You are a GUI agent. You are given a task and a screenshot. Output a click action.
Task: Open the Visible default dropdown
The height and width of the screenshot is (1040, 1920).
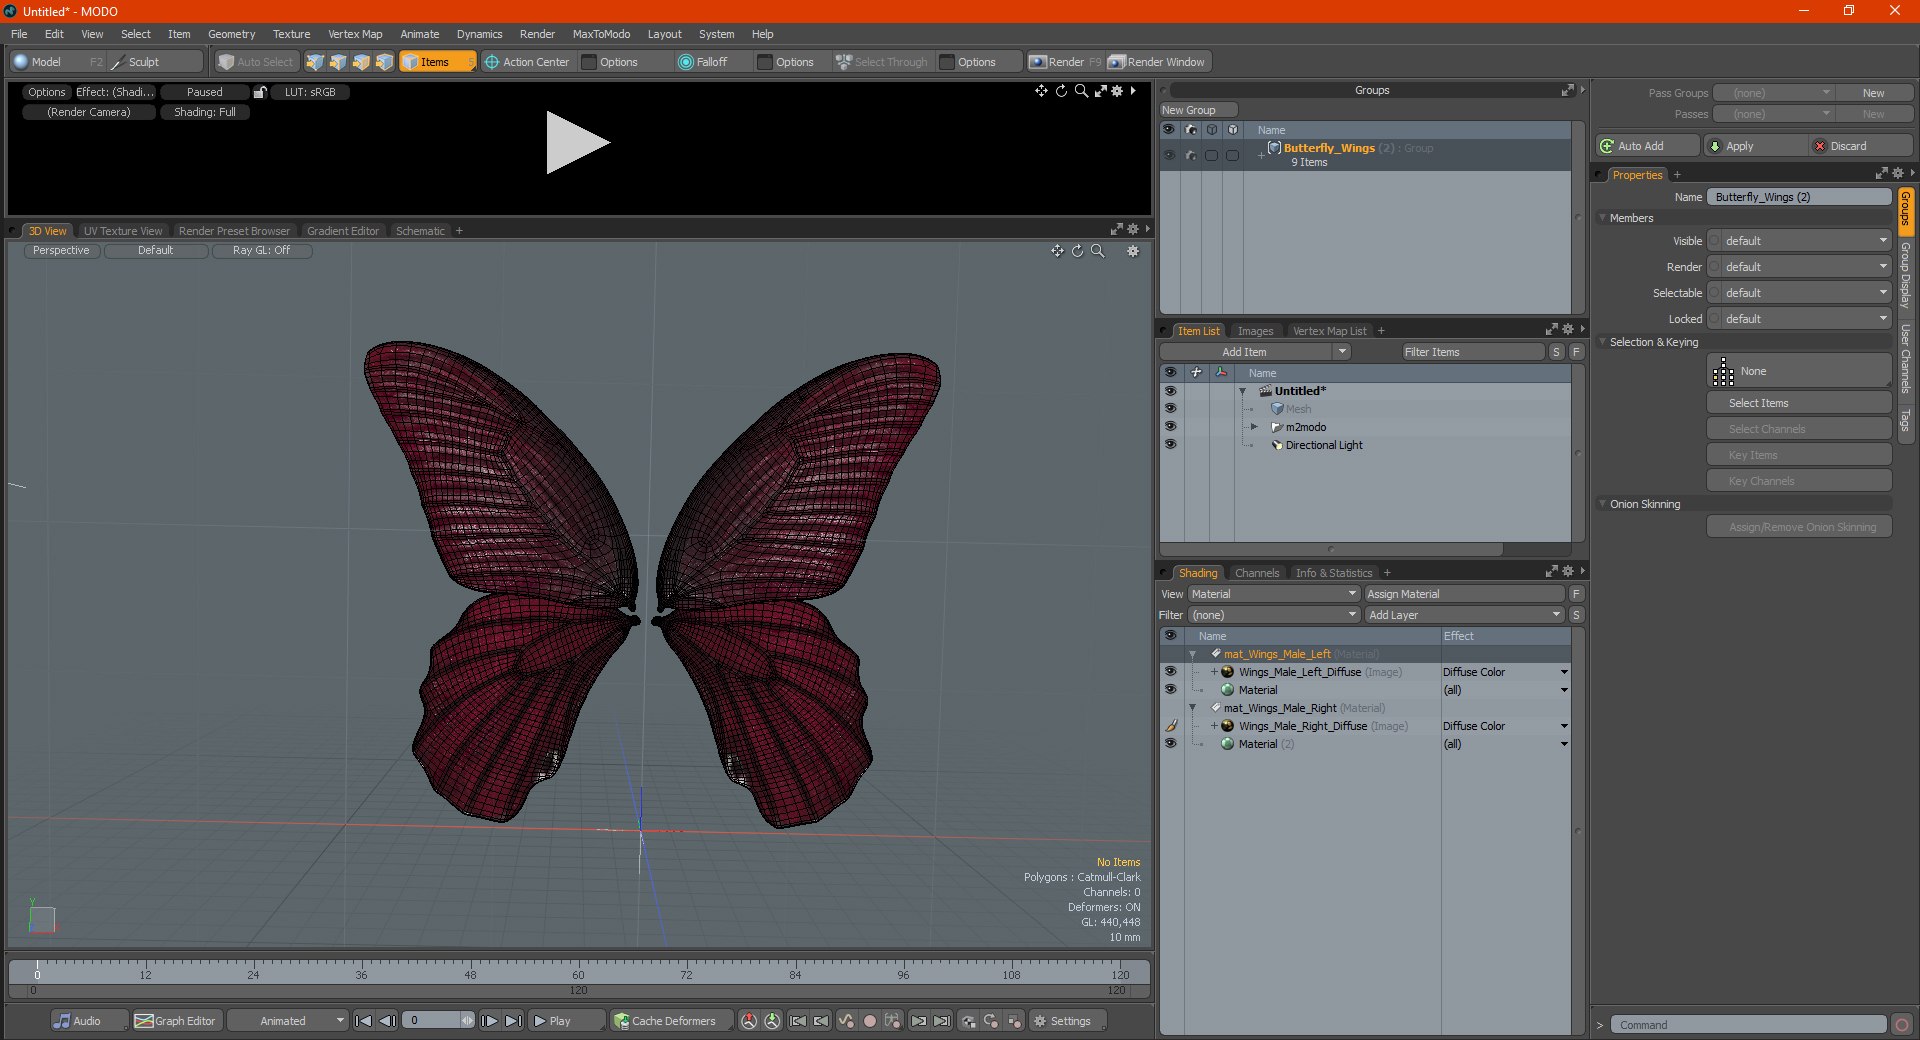[1799, 241]
